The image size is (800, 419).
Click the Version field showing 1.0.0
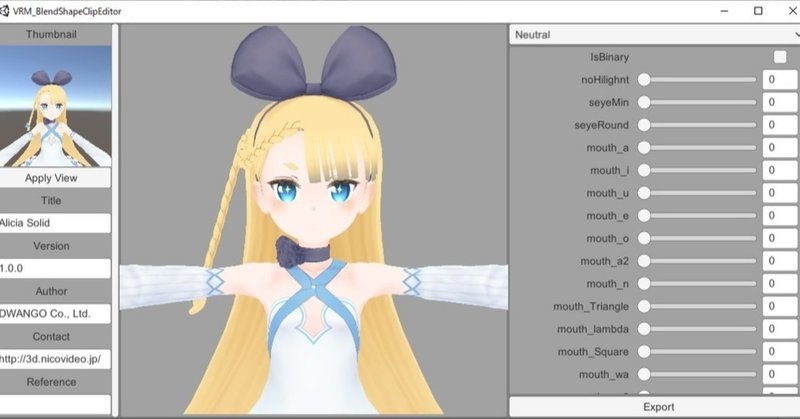click(x=55, y=268)
